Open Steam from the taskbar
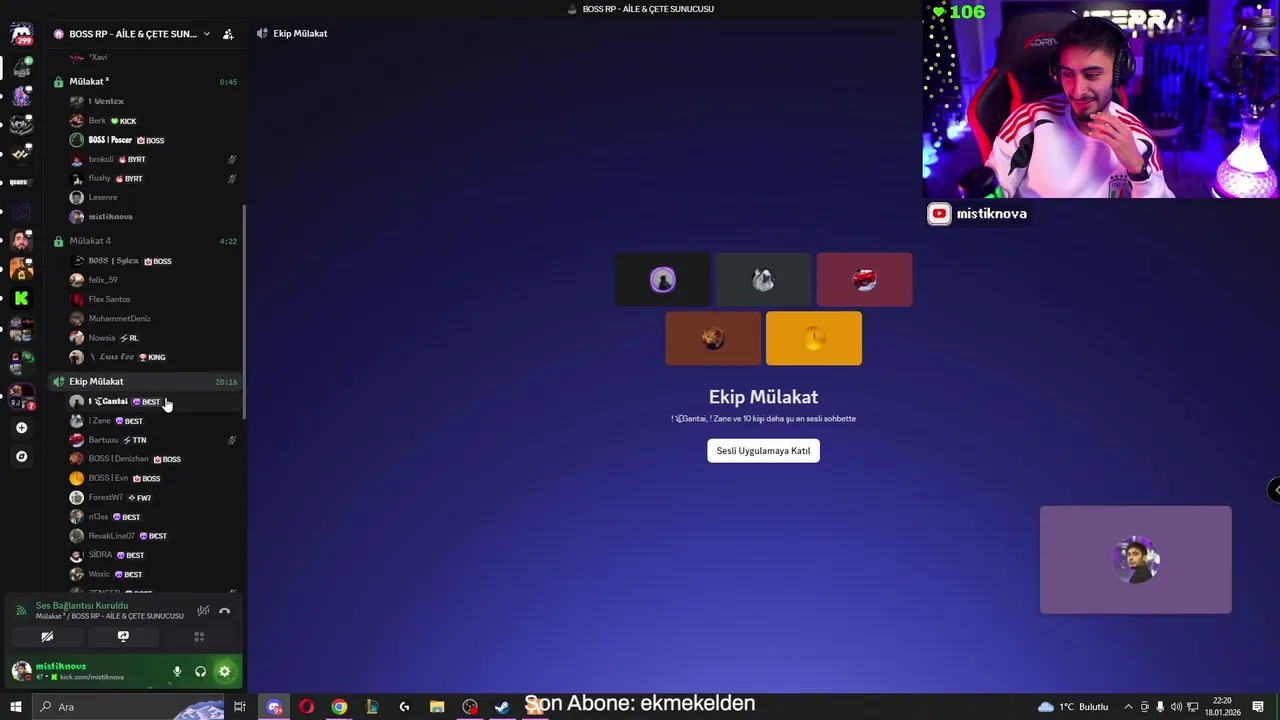The height and width of the screenshot is (720, 1280). tap(502, 707)
